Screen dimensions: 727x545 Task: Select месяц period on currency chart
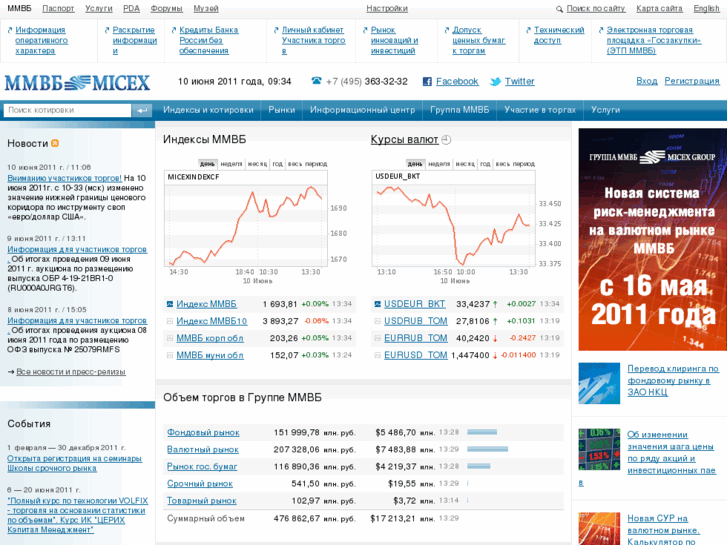coord(465,164)
